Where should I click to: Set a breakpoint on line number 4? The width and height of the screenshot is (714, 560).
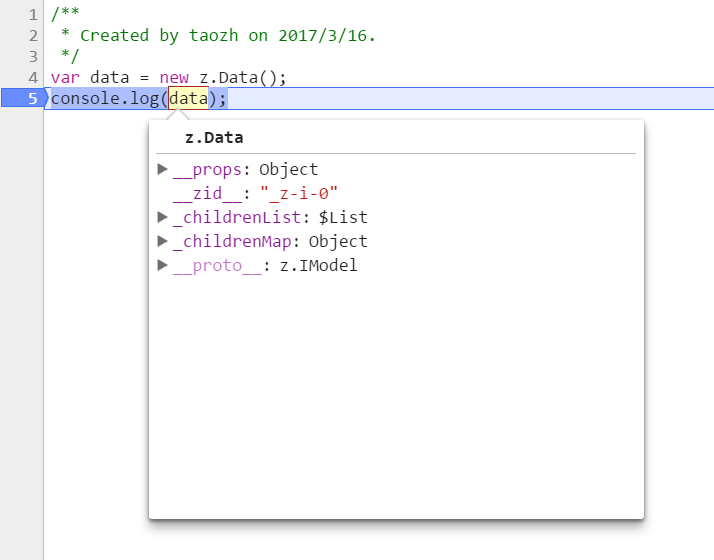(33, 77)
